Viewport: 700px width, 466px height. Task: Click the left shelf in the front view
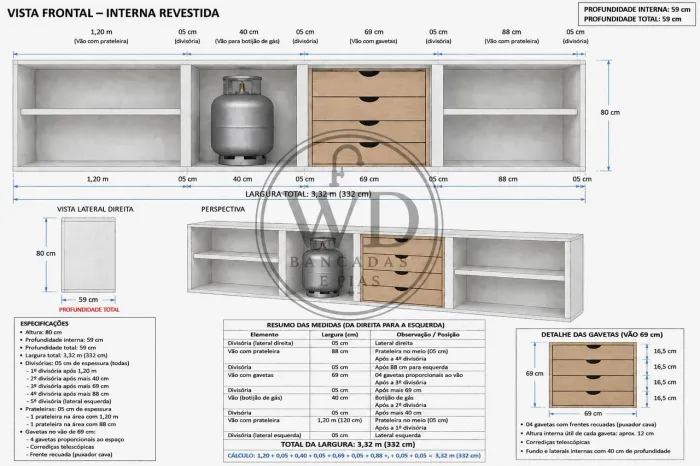pyautogui.click(x=100, y=112)
